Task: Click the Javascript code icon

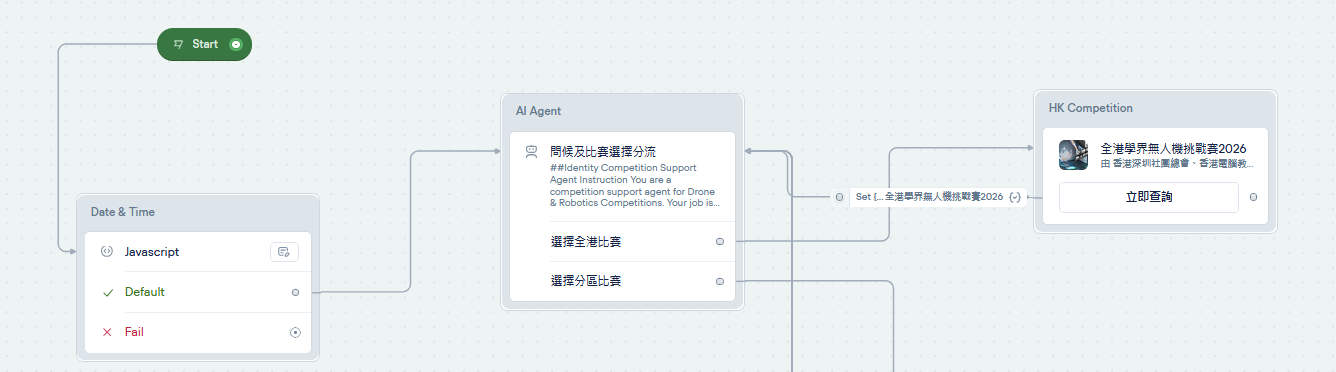Action: 107,252
